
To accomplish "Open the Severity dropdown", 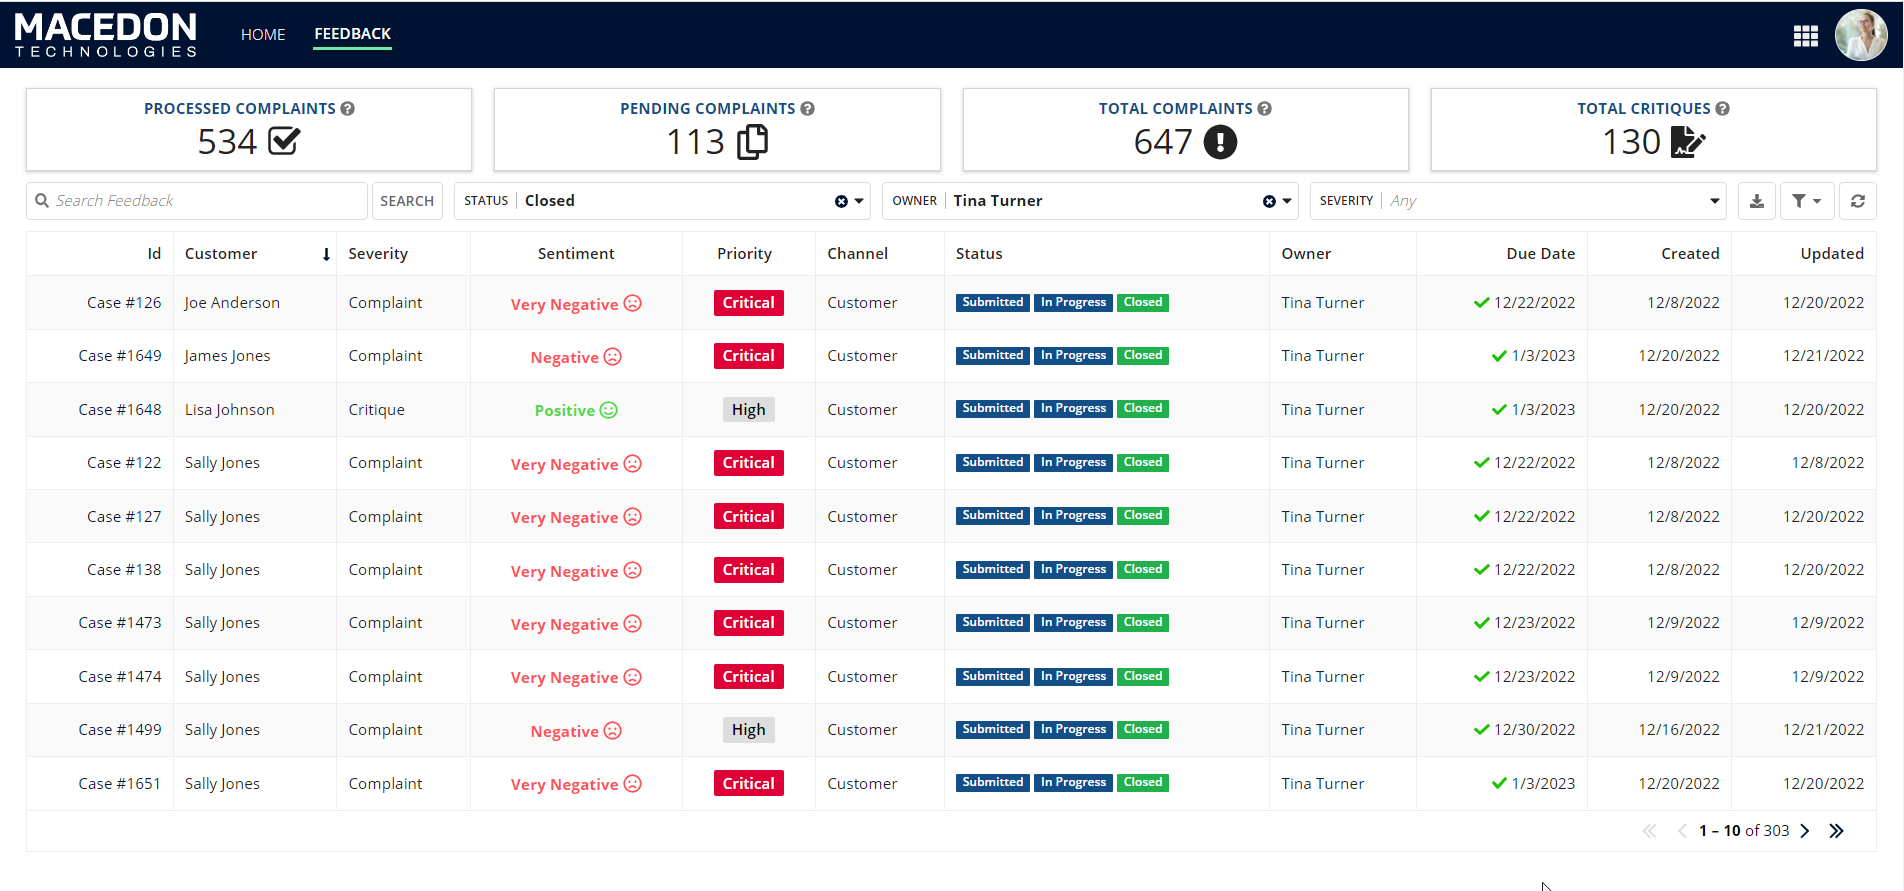I will click(1714, 201).
